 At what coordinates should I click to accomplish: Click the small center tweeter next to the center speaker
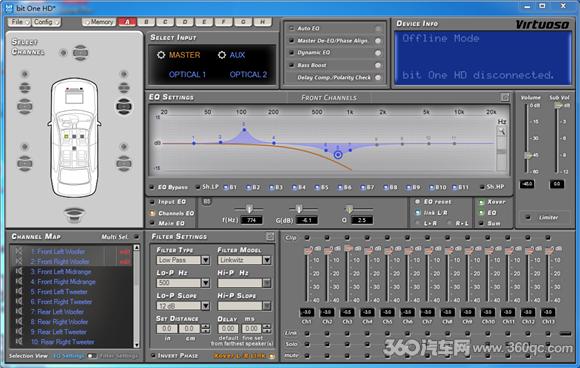point(63,53)
